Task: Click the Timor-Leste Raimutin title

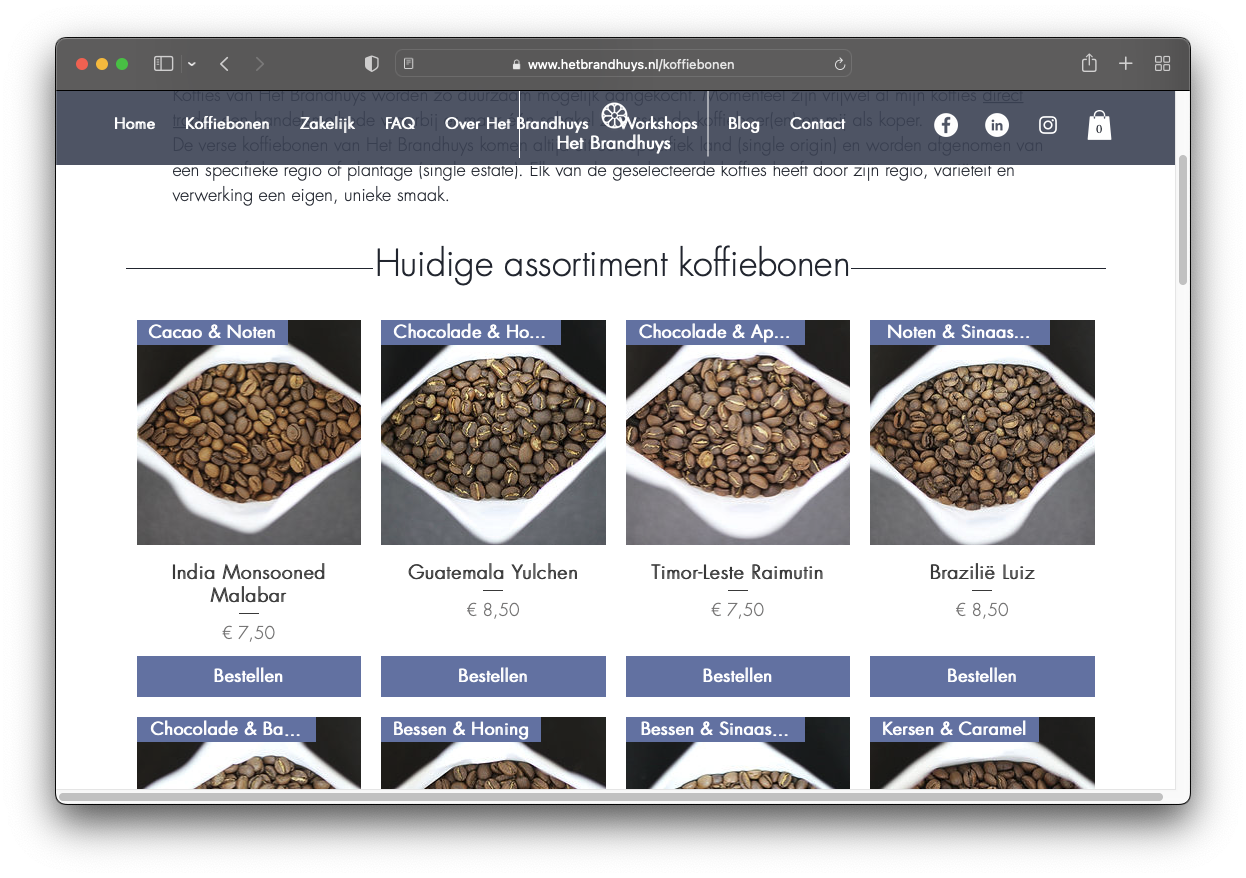Action: coord(738,573)
